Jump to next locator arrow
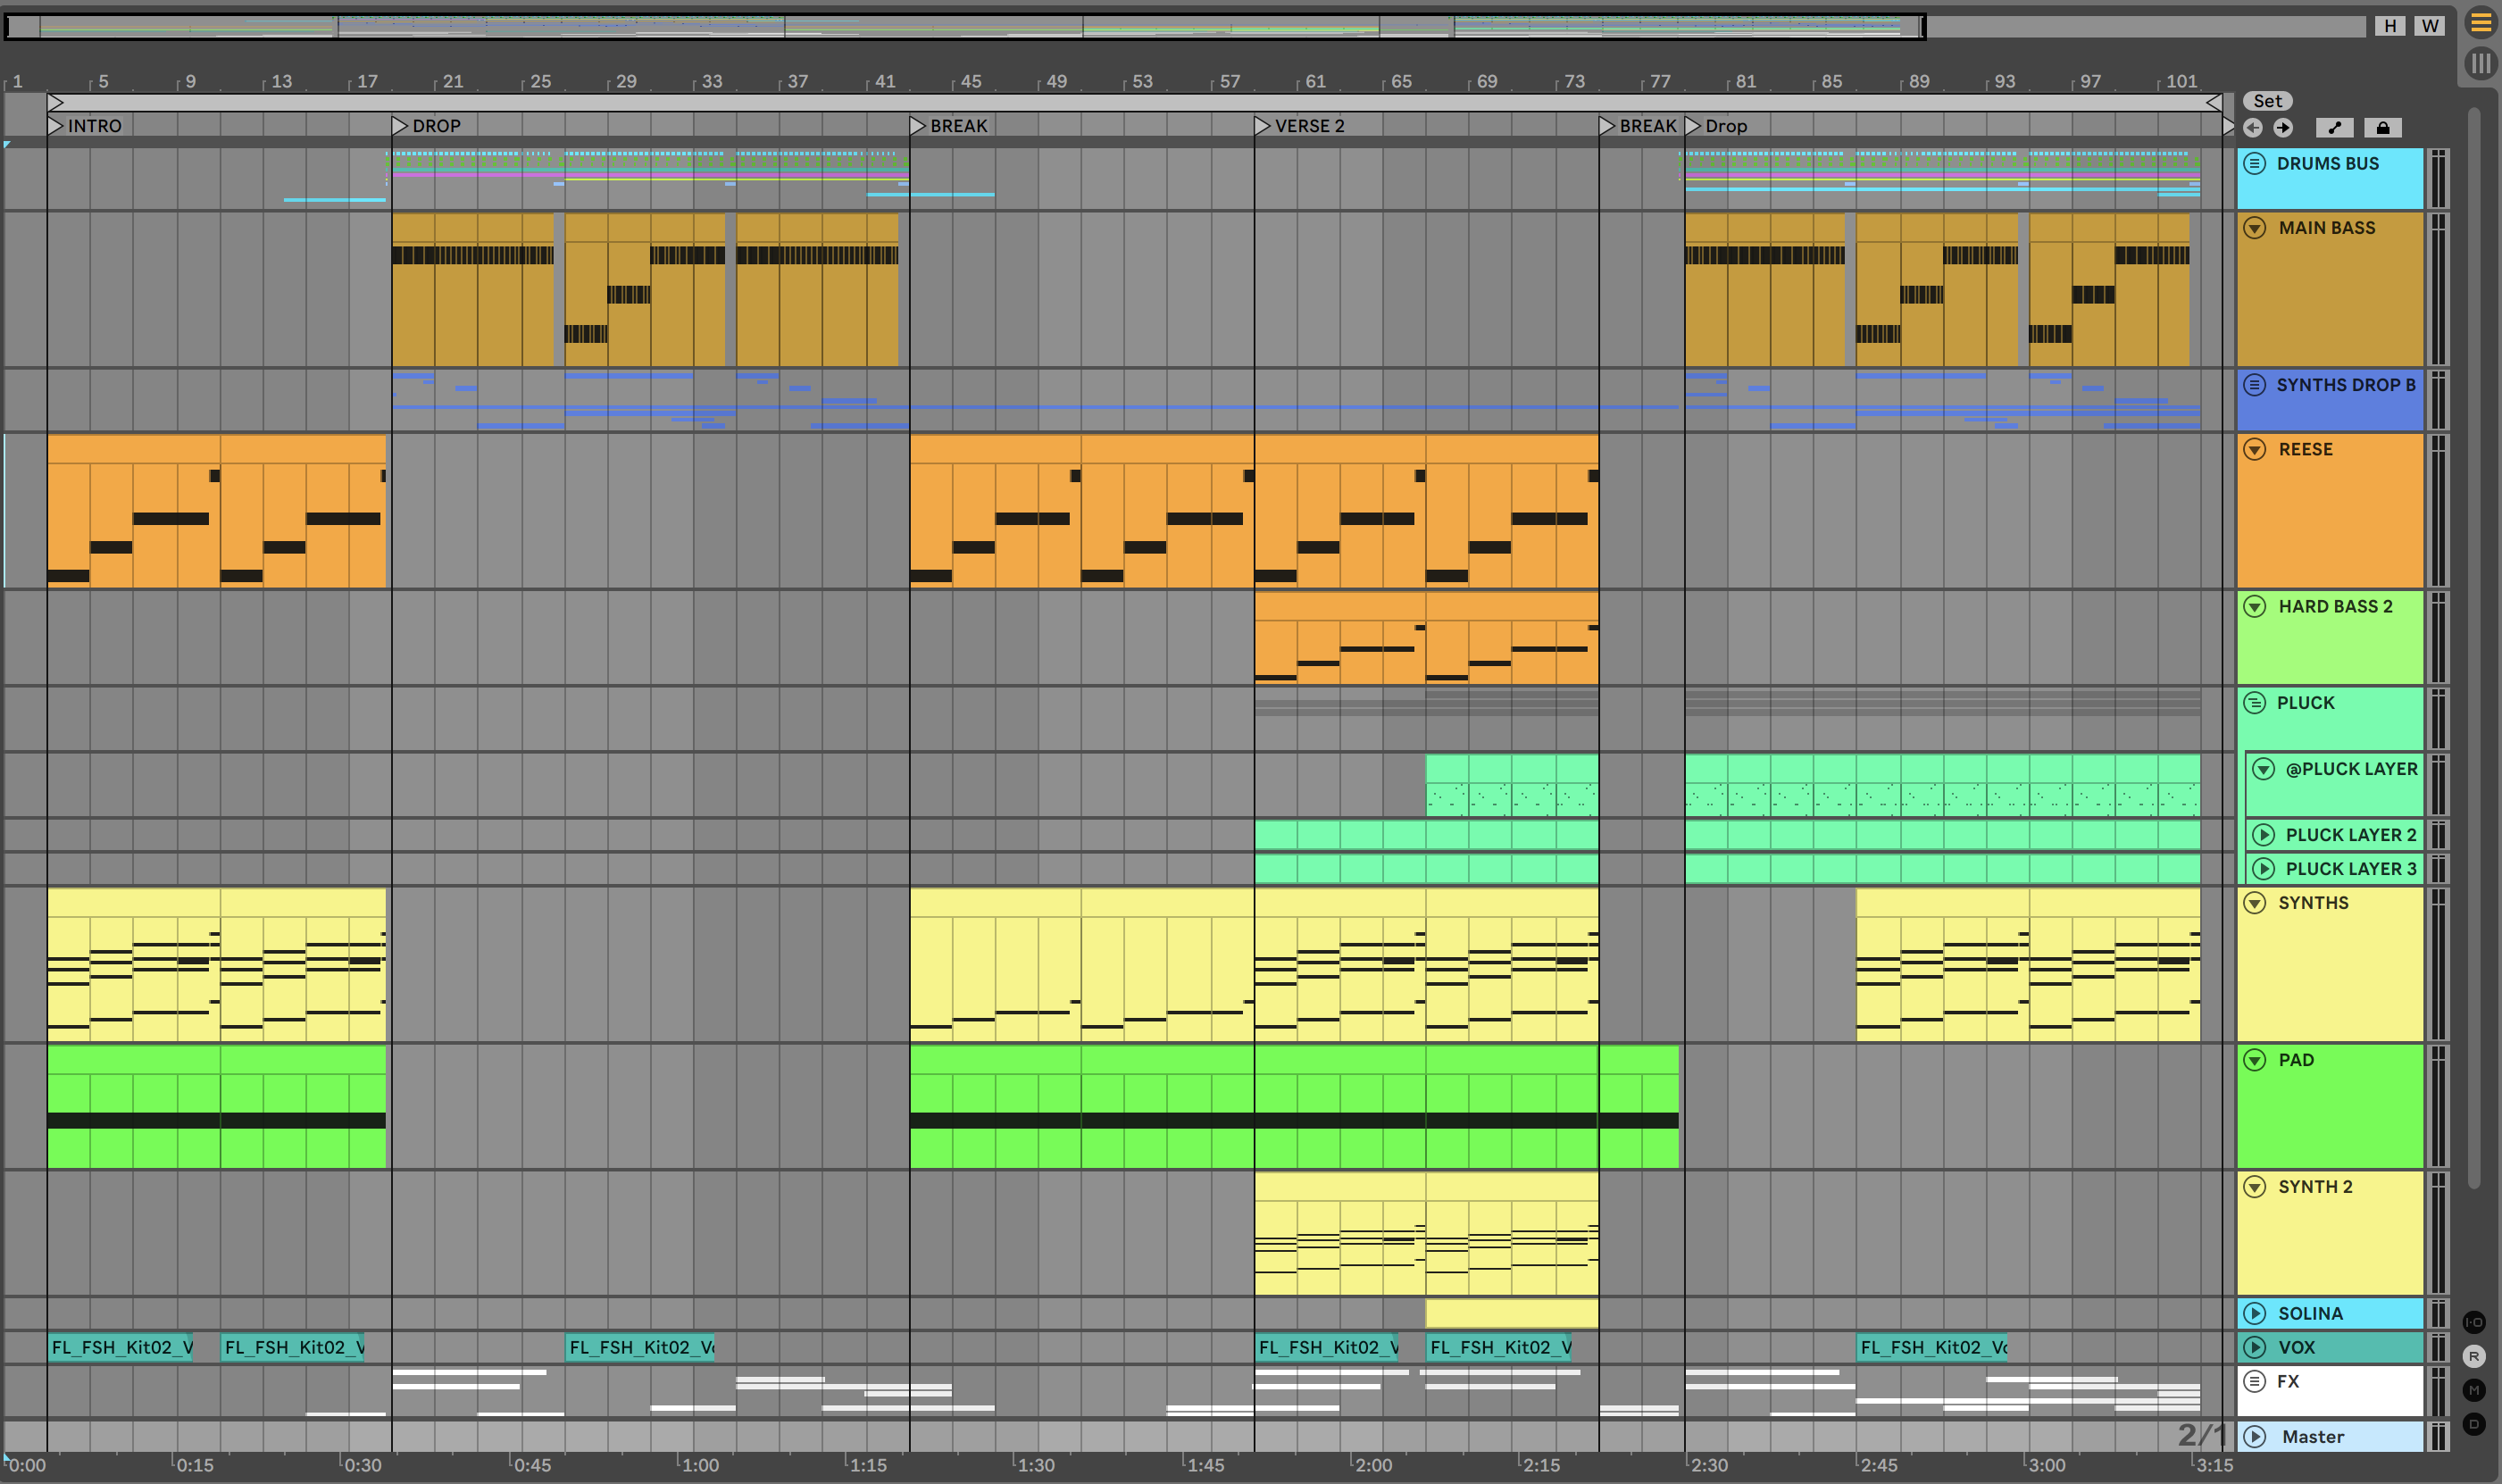 click(x=2283, y=128)
